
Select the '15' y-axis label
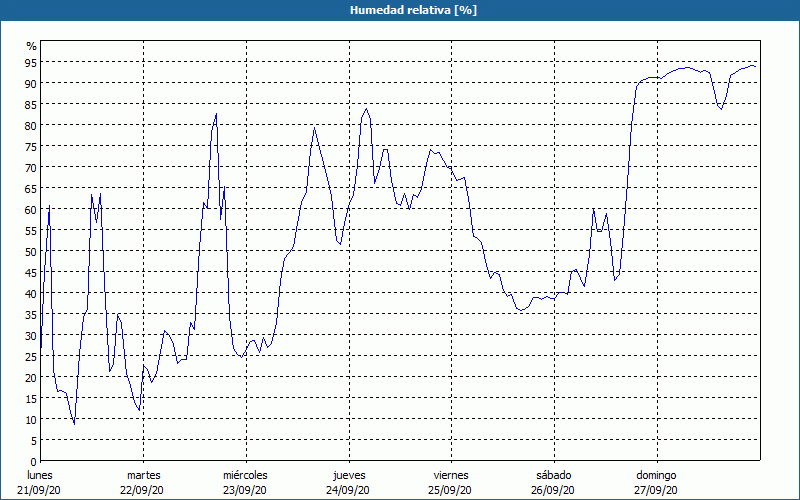[x=31, y=399]
